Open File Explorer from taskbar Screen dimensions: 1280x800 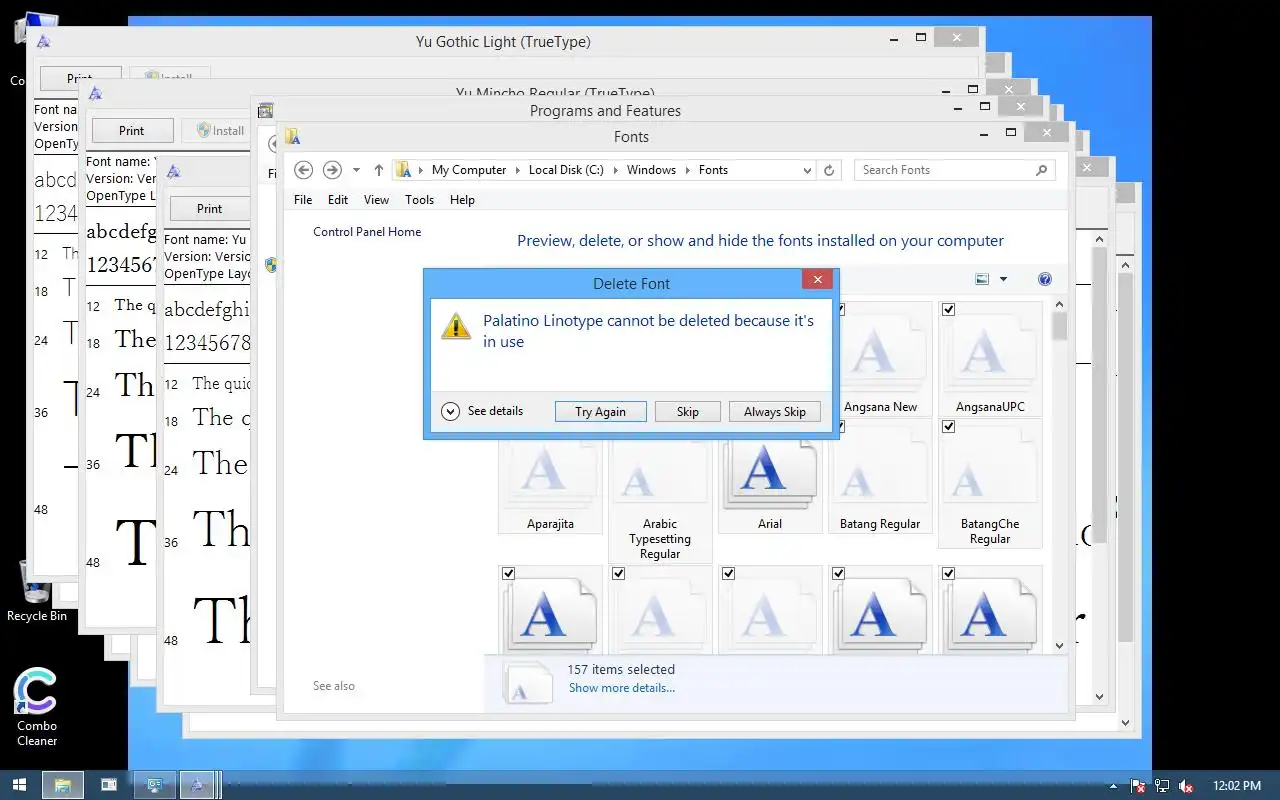point(62,785)
